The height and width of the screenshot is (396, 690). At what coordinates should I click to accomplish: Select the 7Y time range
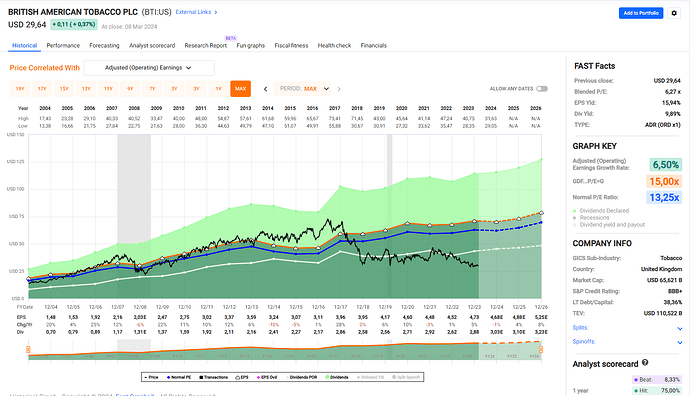pos(152,89)
